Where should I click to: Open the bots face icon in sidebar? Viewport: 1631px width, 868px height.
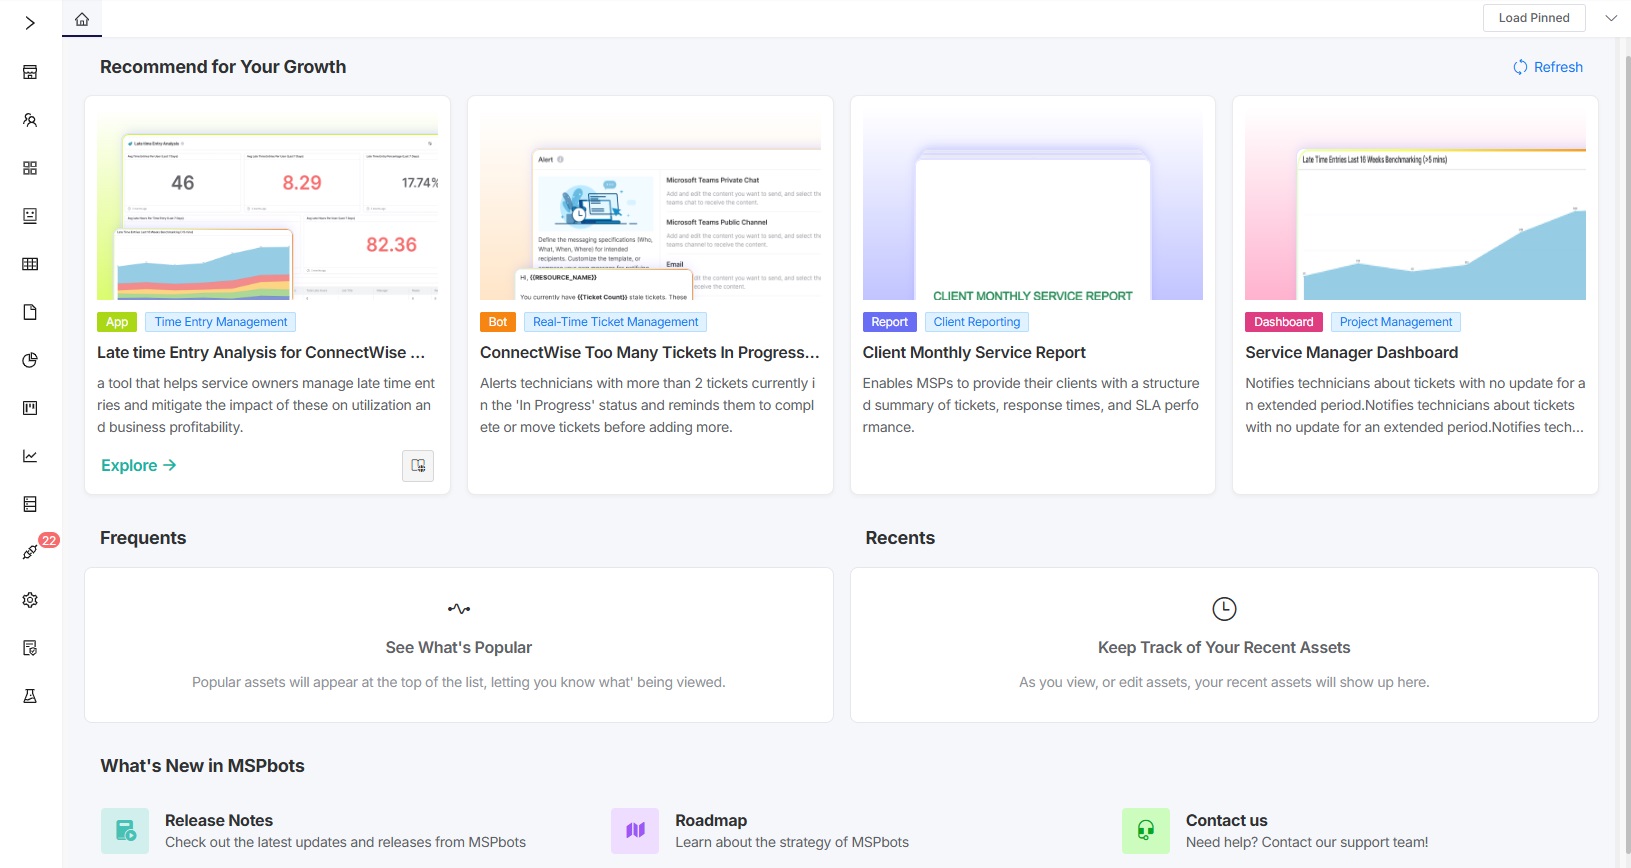[30, 216]
